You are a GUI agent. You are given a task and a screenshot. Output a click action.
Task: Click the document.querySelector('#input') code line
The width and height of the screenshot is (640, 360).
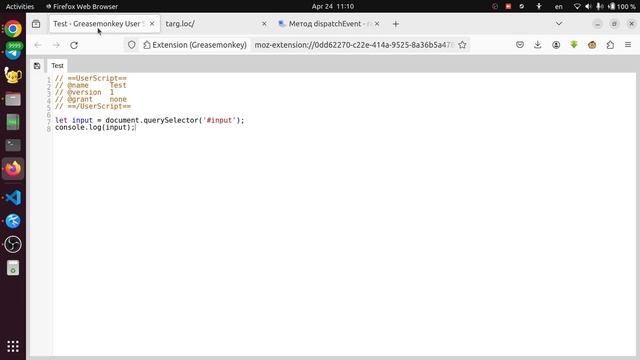pyautogui.click(x=150, y=120)
